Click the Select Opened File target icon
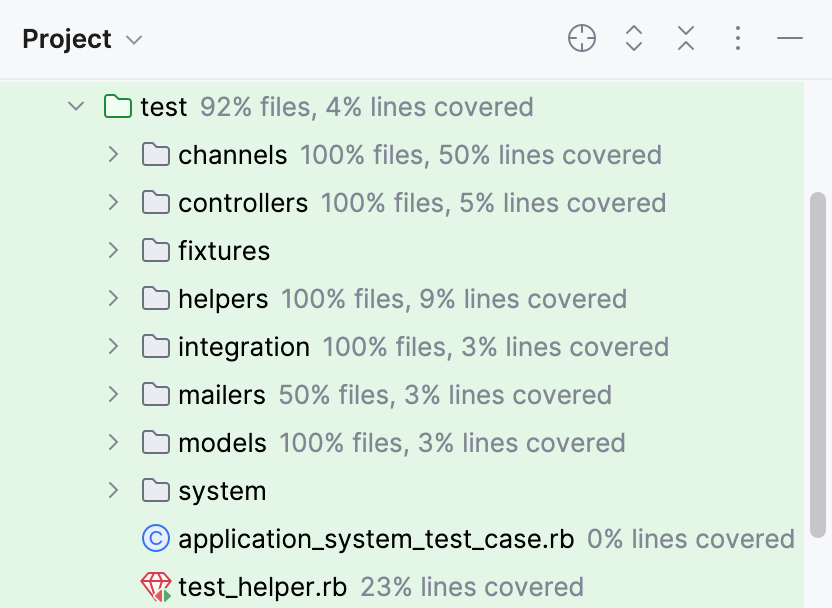This screenshot has width=832, height=608. point(581,38)
